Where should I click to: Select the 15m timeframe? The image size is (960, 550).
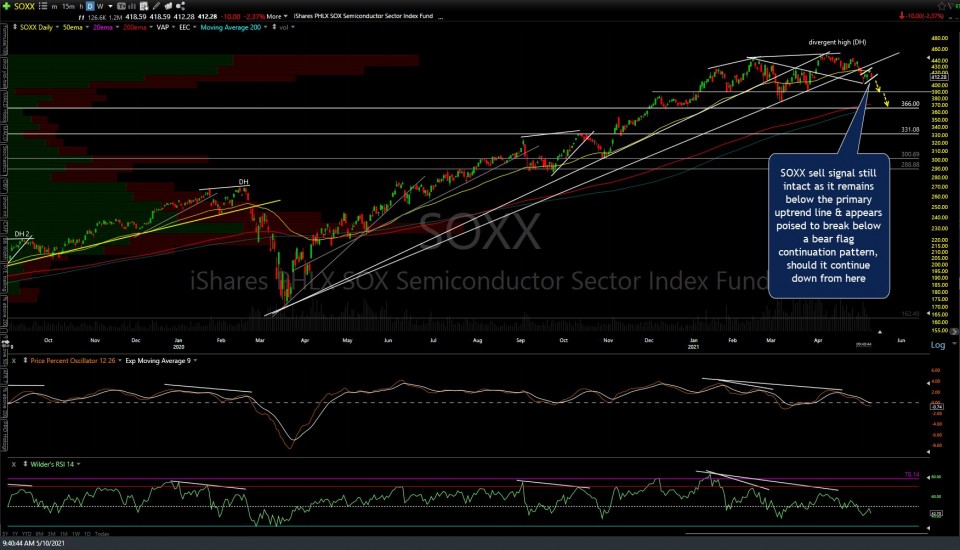pyautogui.click(x=69, y=6)
